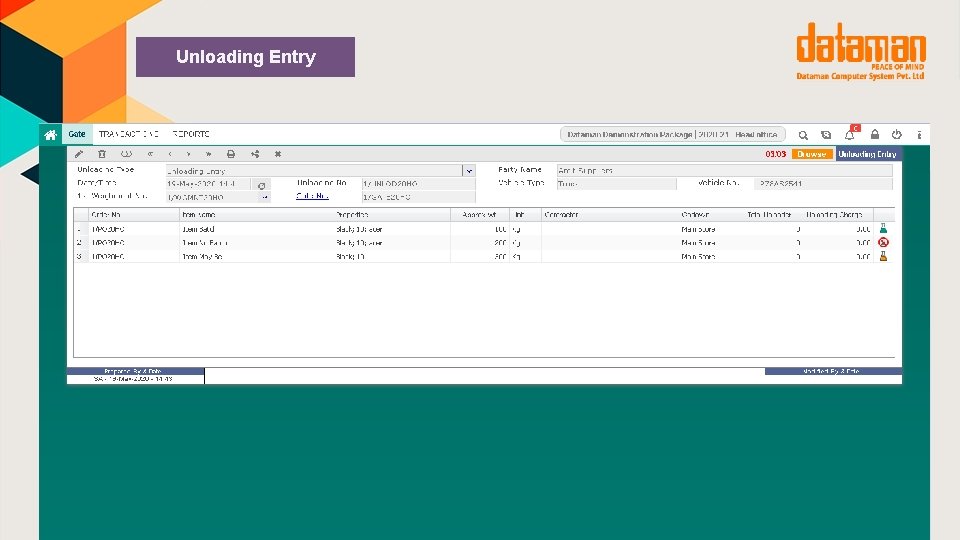This screenshot has width=960, height=540.
Task: Expand the Unloading Type dropdown arrow
Action: pyautogui.click(x=469, y=171)
